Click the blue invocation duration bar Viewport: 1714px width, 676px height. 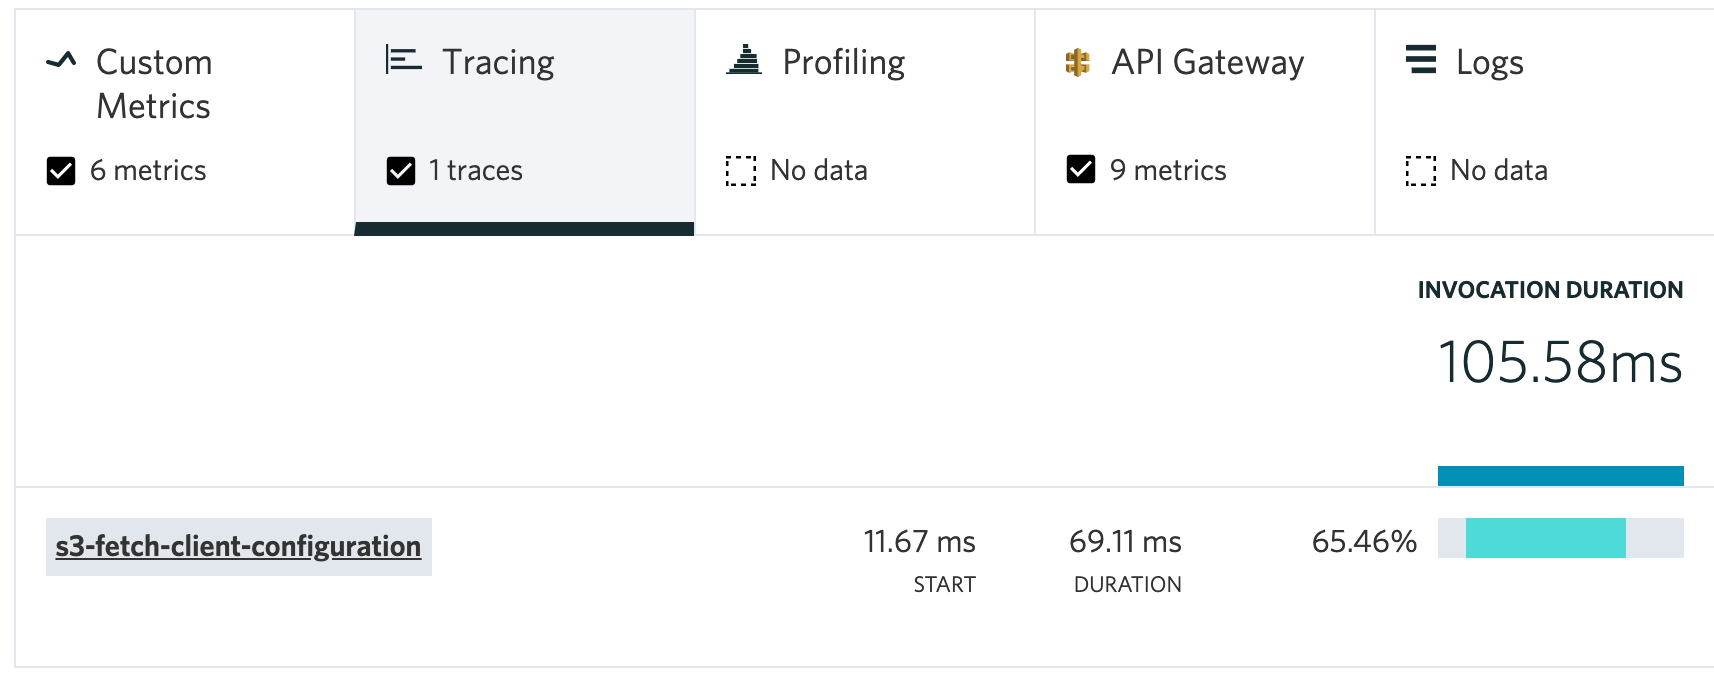click(1560, 476)
